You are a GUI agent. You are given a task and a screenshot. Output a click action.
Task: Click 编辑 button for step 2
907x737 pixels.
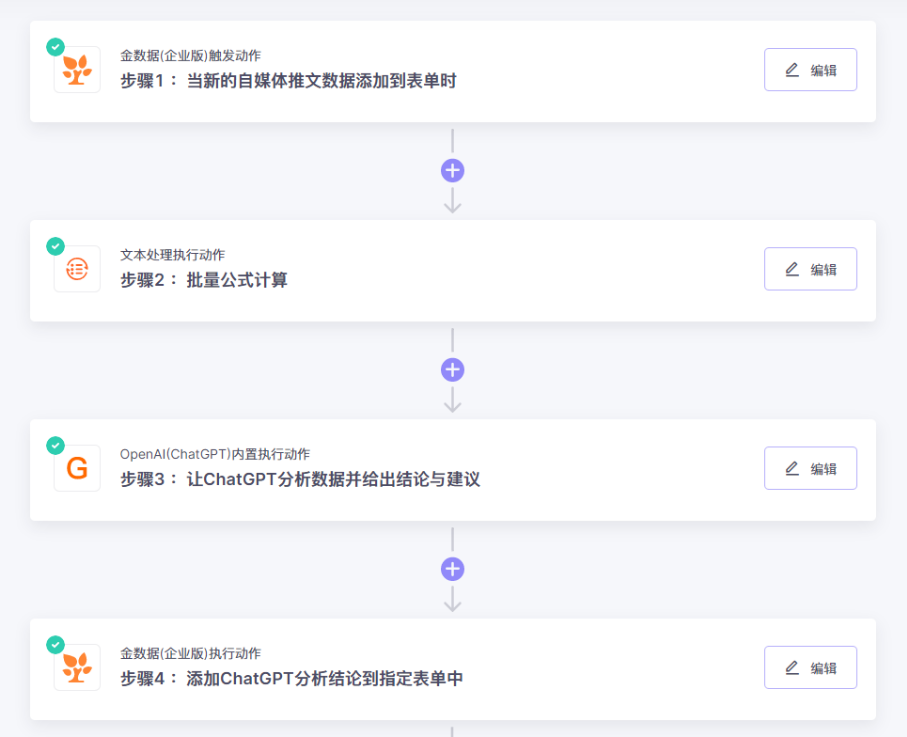point(810,269)
